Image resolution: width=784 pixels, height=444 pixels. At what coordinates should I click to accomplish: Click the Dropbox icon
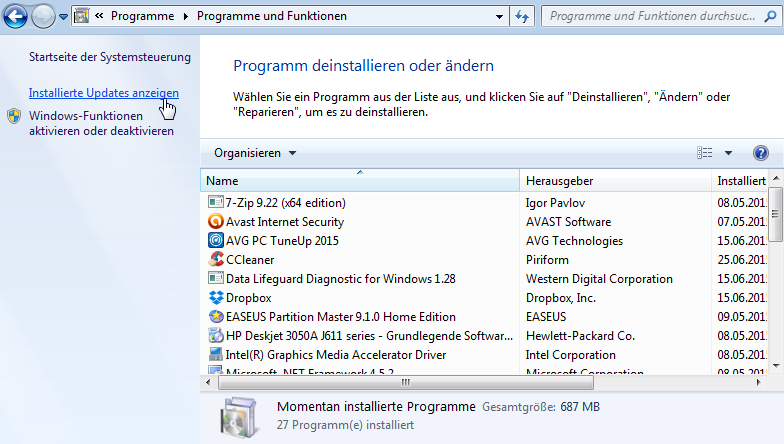coord(216,298)
